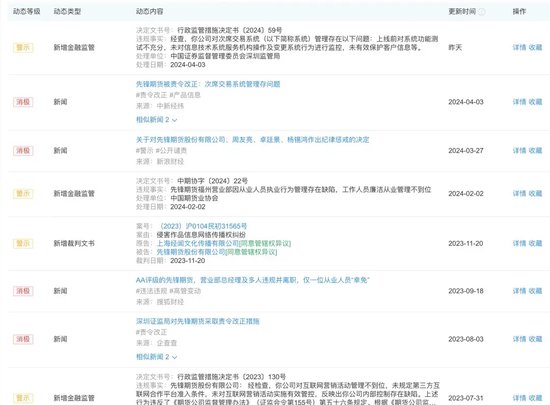Click 消极 badge in the 2023-08-03 row
The width and height of the screenshot is (550, 405).
click(23, 339)
